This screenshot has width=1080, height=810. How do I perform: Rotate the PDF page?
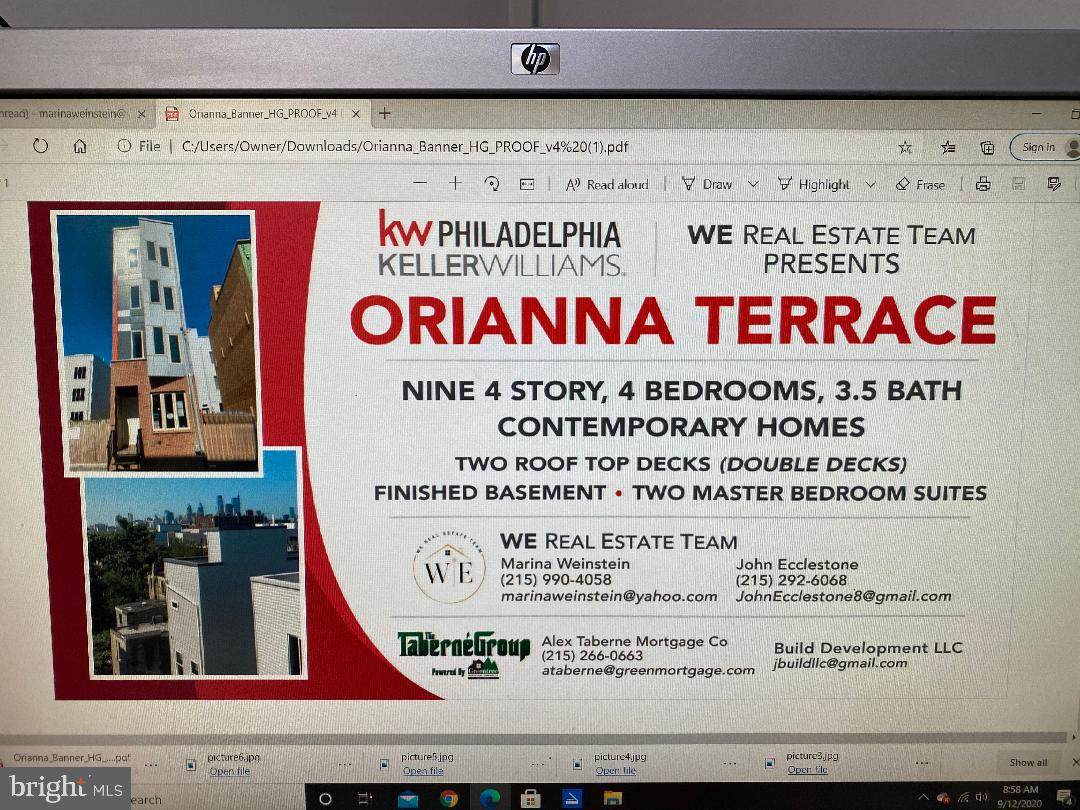[492, 183]
